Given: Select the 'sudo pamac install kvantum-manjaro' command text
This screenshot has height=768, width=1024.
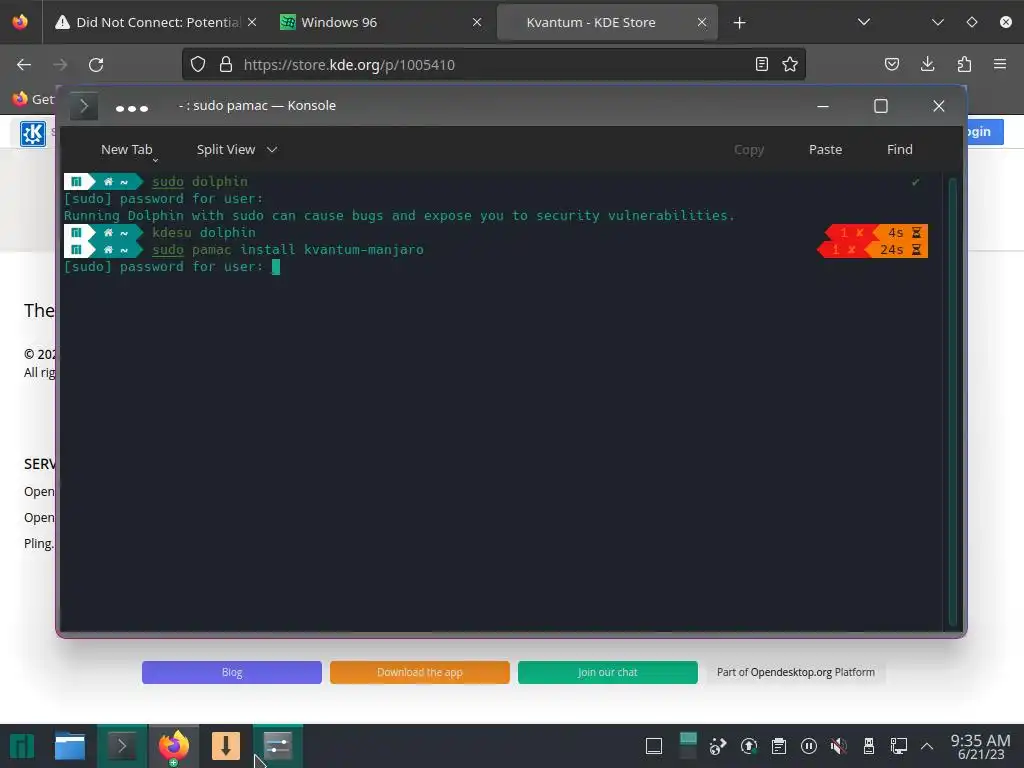Looking at the screenshot, I should coord(288,249).
